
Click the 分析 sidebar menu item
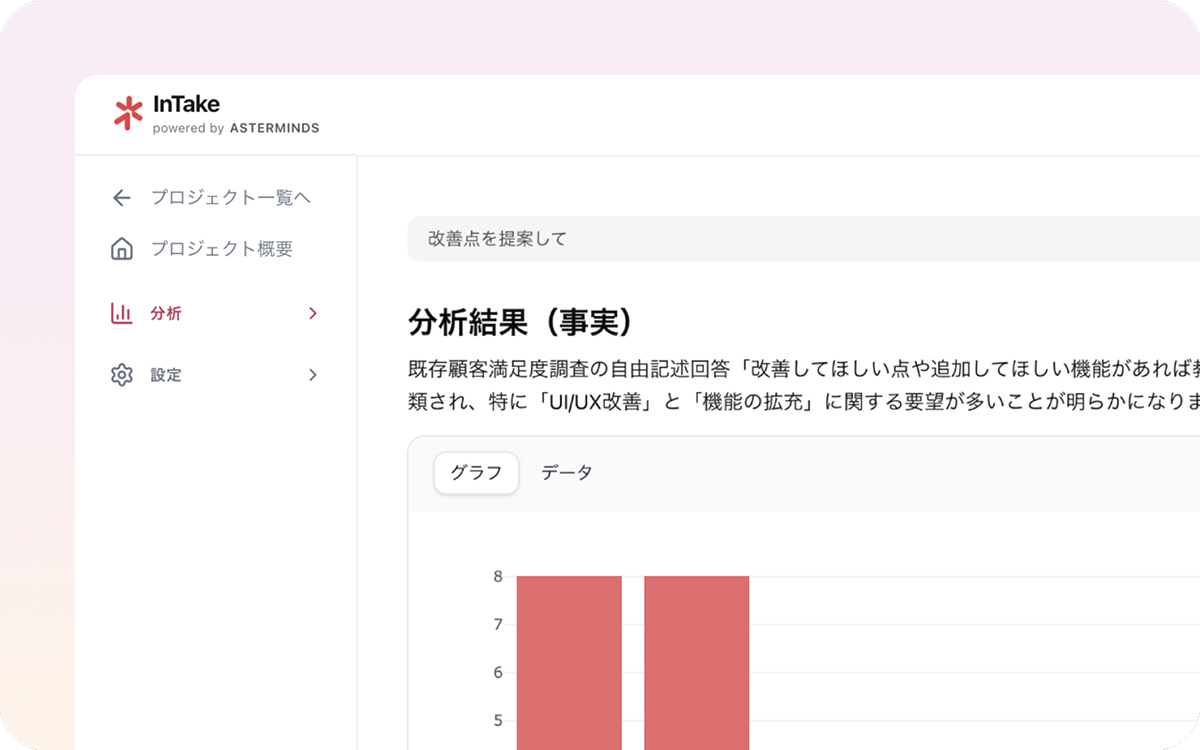pos(166,313)
